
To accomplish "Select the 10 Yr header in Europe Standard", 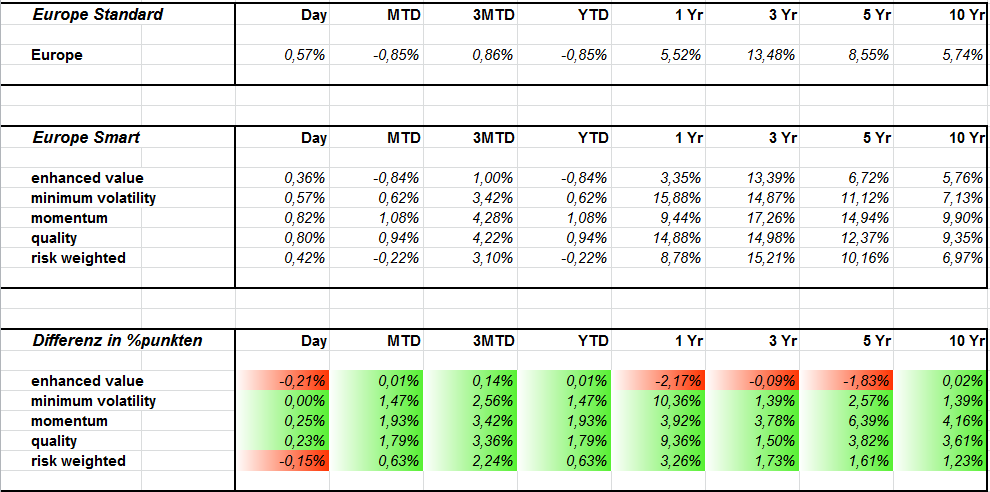I will click(964, 15).
